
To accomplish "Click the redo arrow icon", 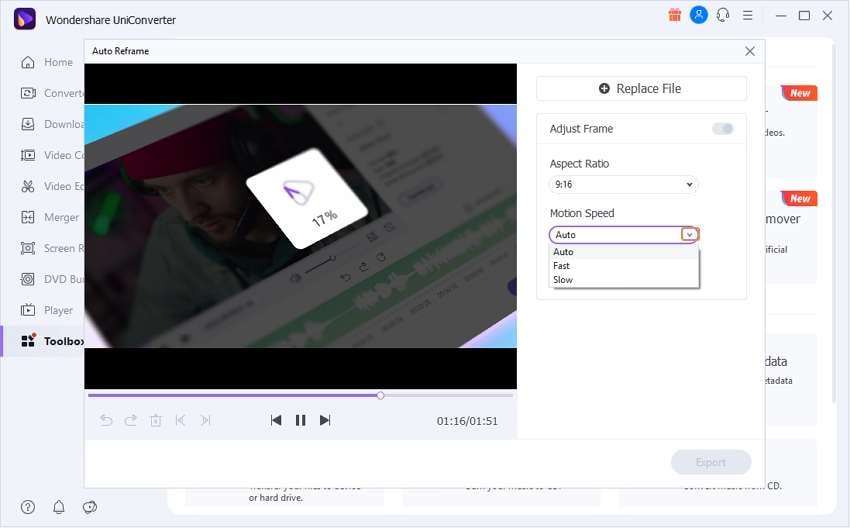I will click(x=131, y=421).
